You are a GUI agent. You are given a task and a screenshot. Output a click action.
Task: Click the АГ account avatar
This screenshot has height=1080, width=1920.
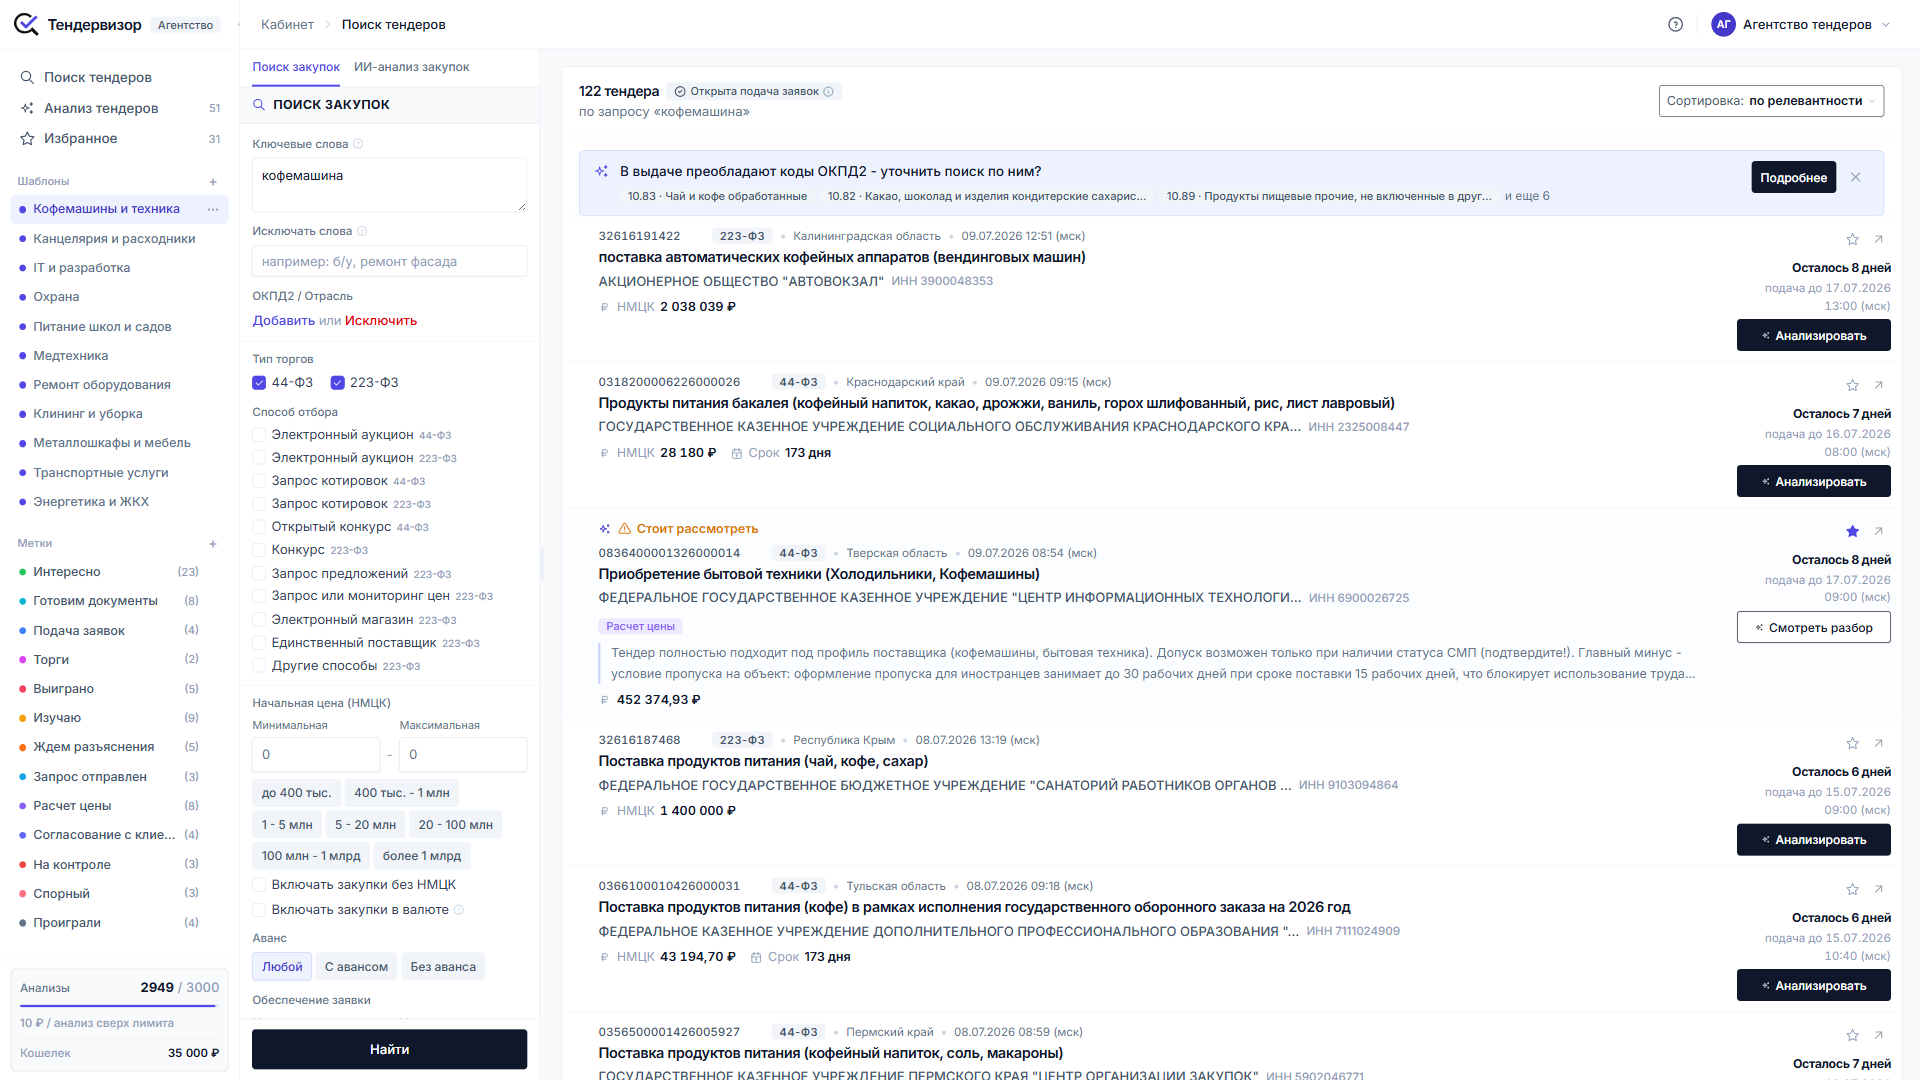click(1723, 24)
